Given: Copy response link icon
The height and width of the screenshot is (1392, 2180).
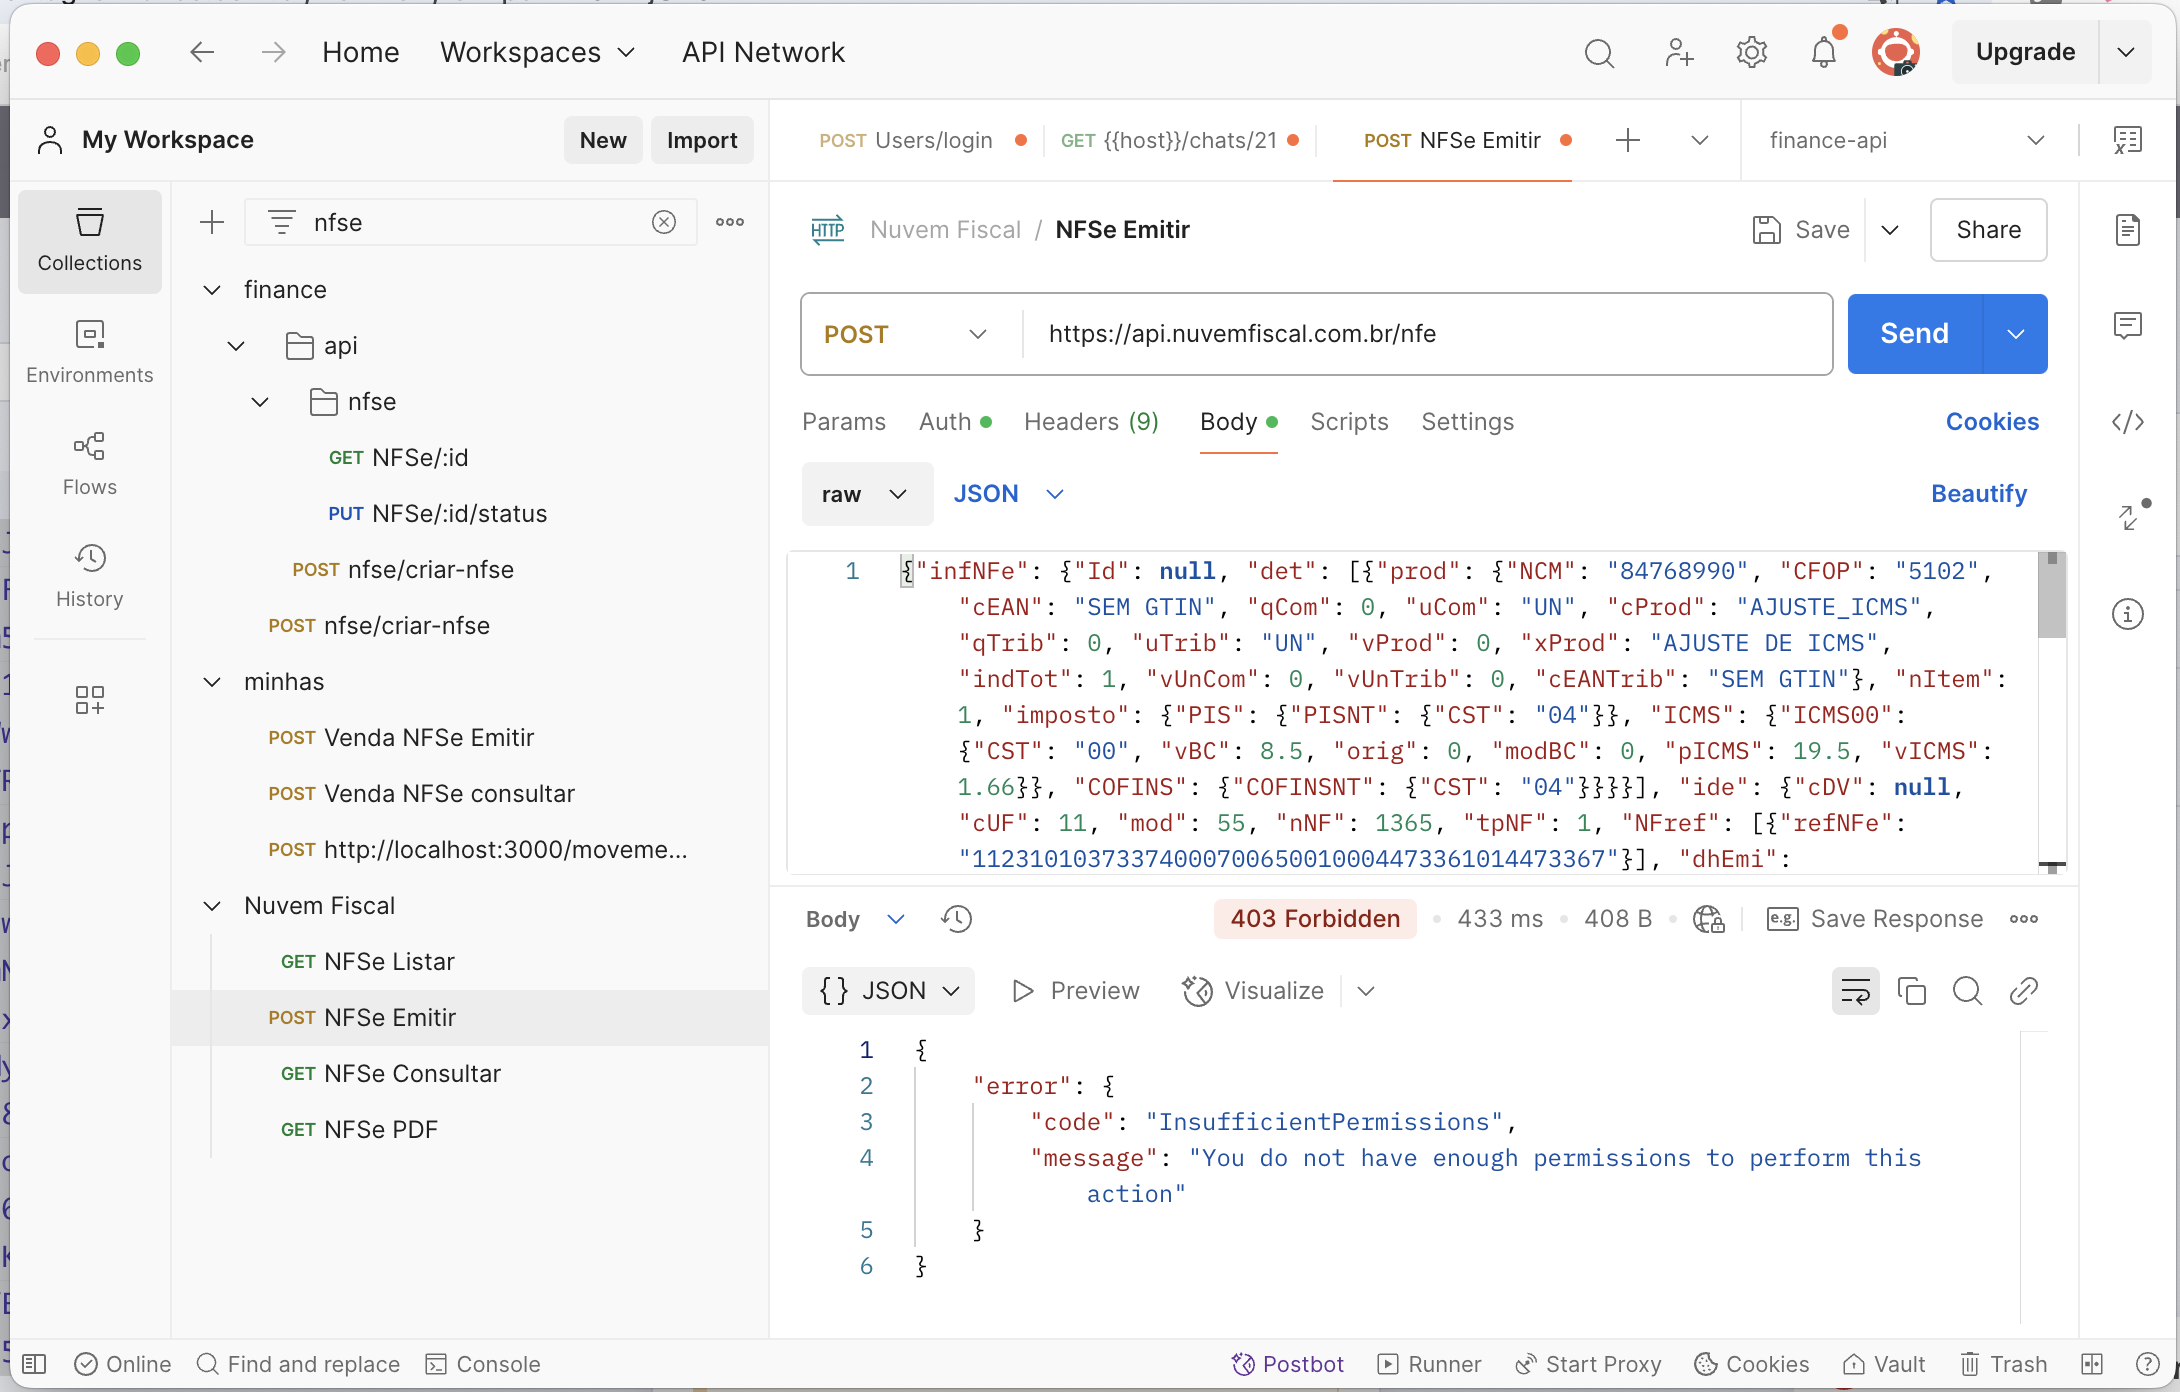Looking at the screenshot, I should 2024,991.
